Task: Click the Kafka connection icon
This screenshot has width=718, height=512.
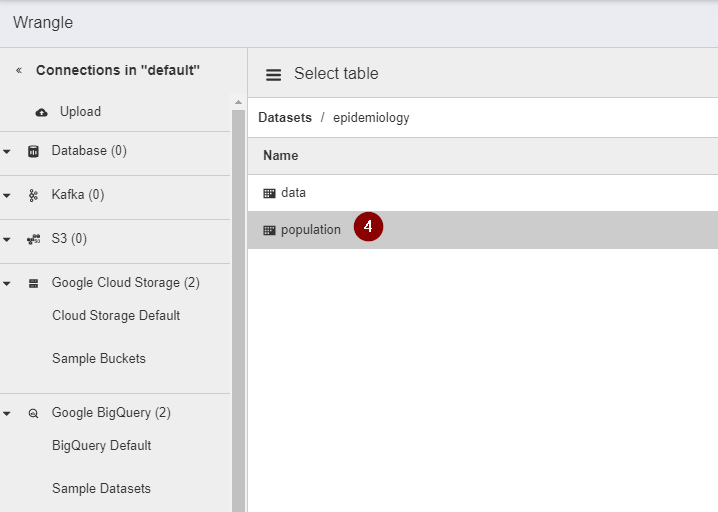Action: [33, 195]
